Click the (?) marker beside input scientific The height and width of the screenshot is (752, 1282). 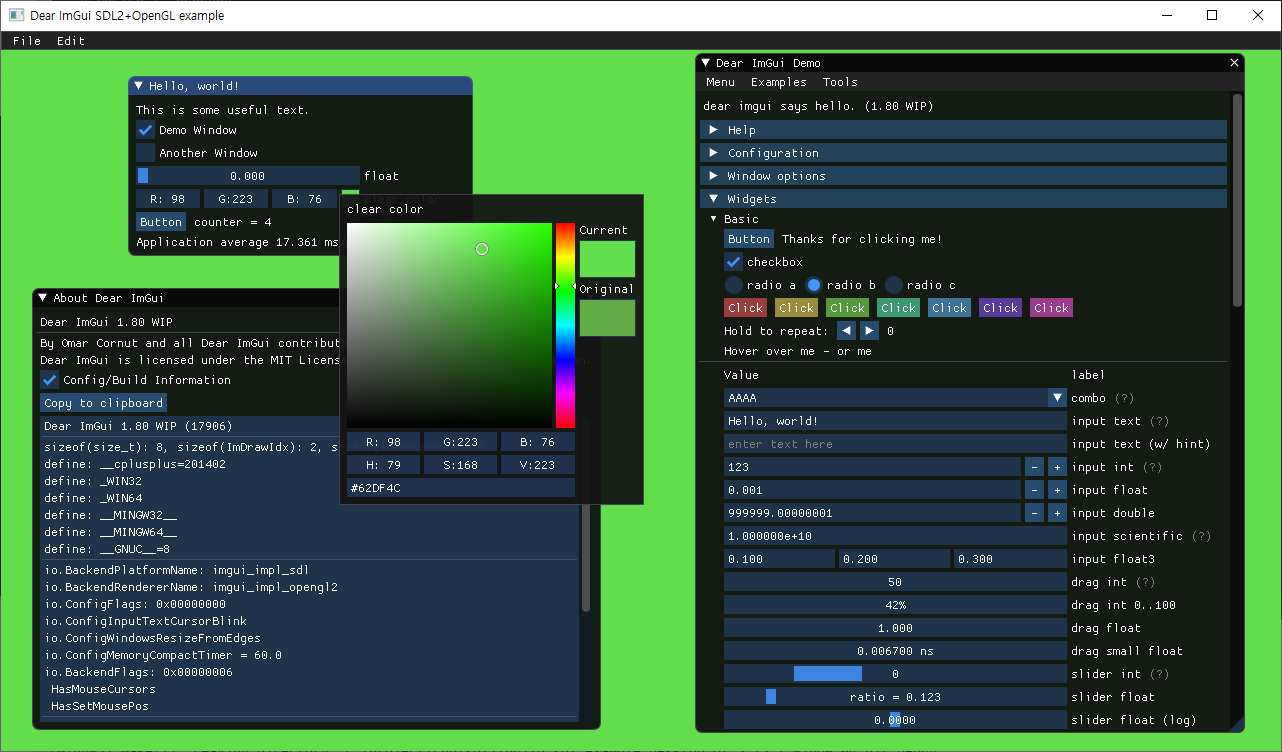(x=1201, y=536)
